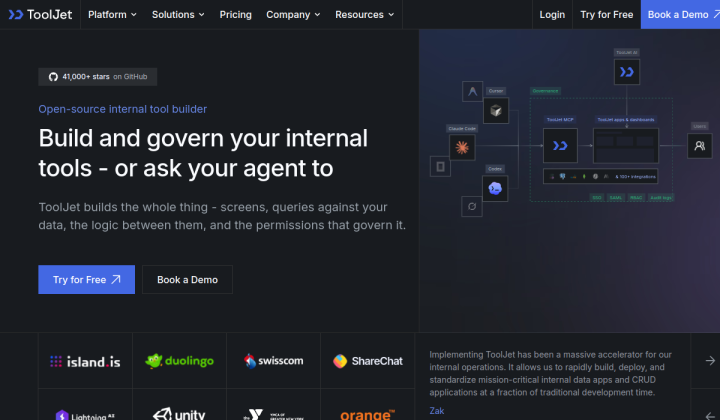Click the 'Build and govern your internal tools' headline
720x420 pixels.
pyautogui.click(x=203, y=153)
